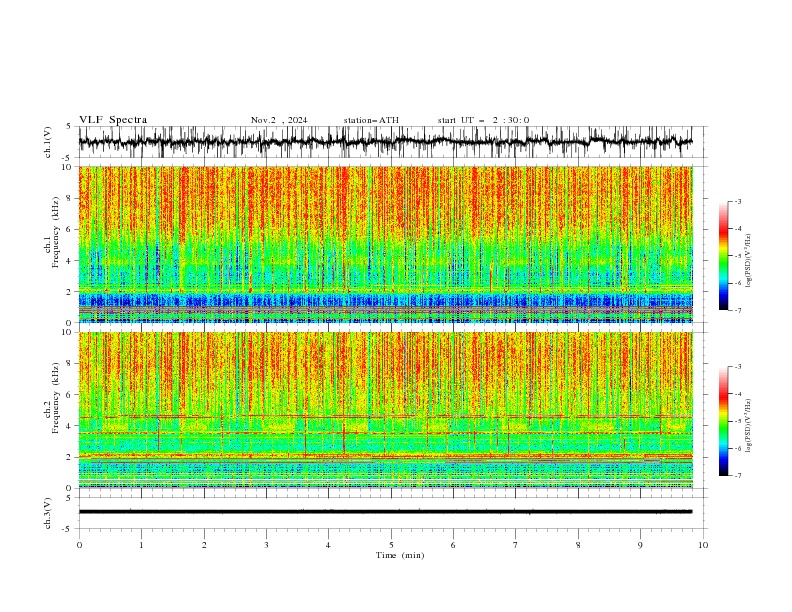Click the "-3" value on ch.2 colorbar
Screen dimensions: 792x612
(x=738, y=367)
